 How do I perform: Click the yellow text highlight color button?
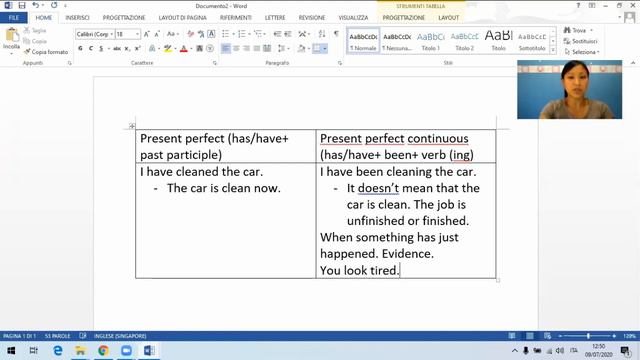[167, 49]
